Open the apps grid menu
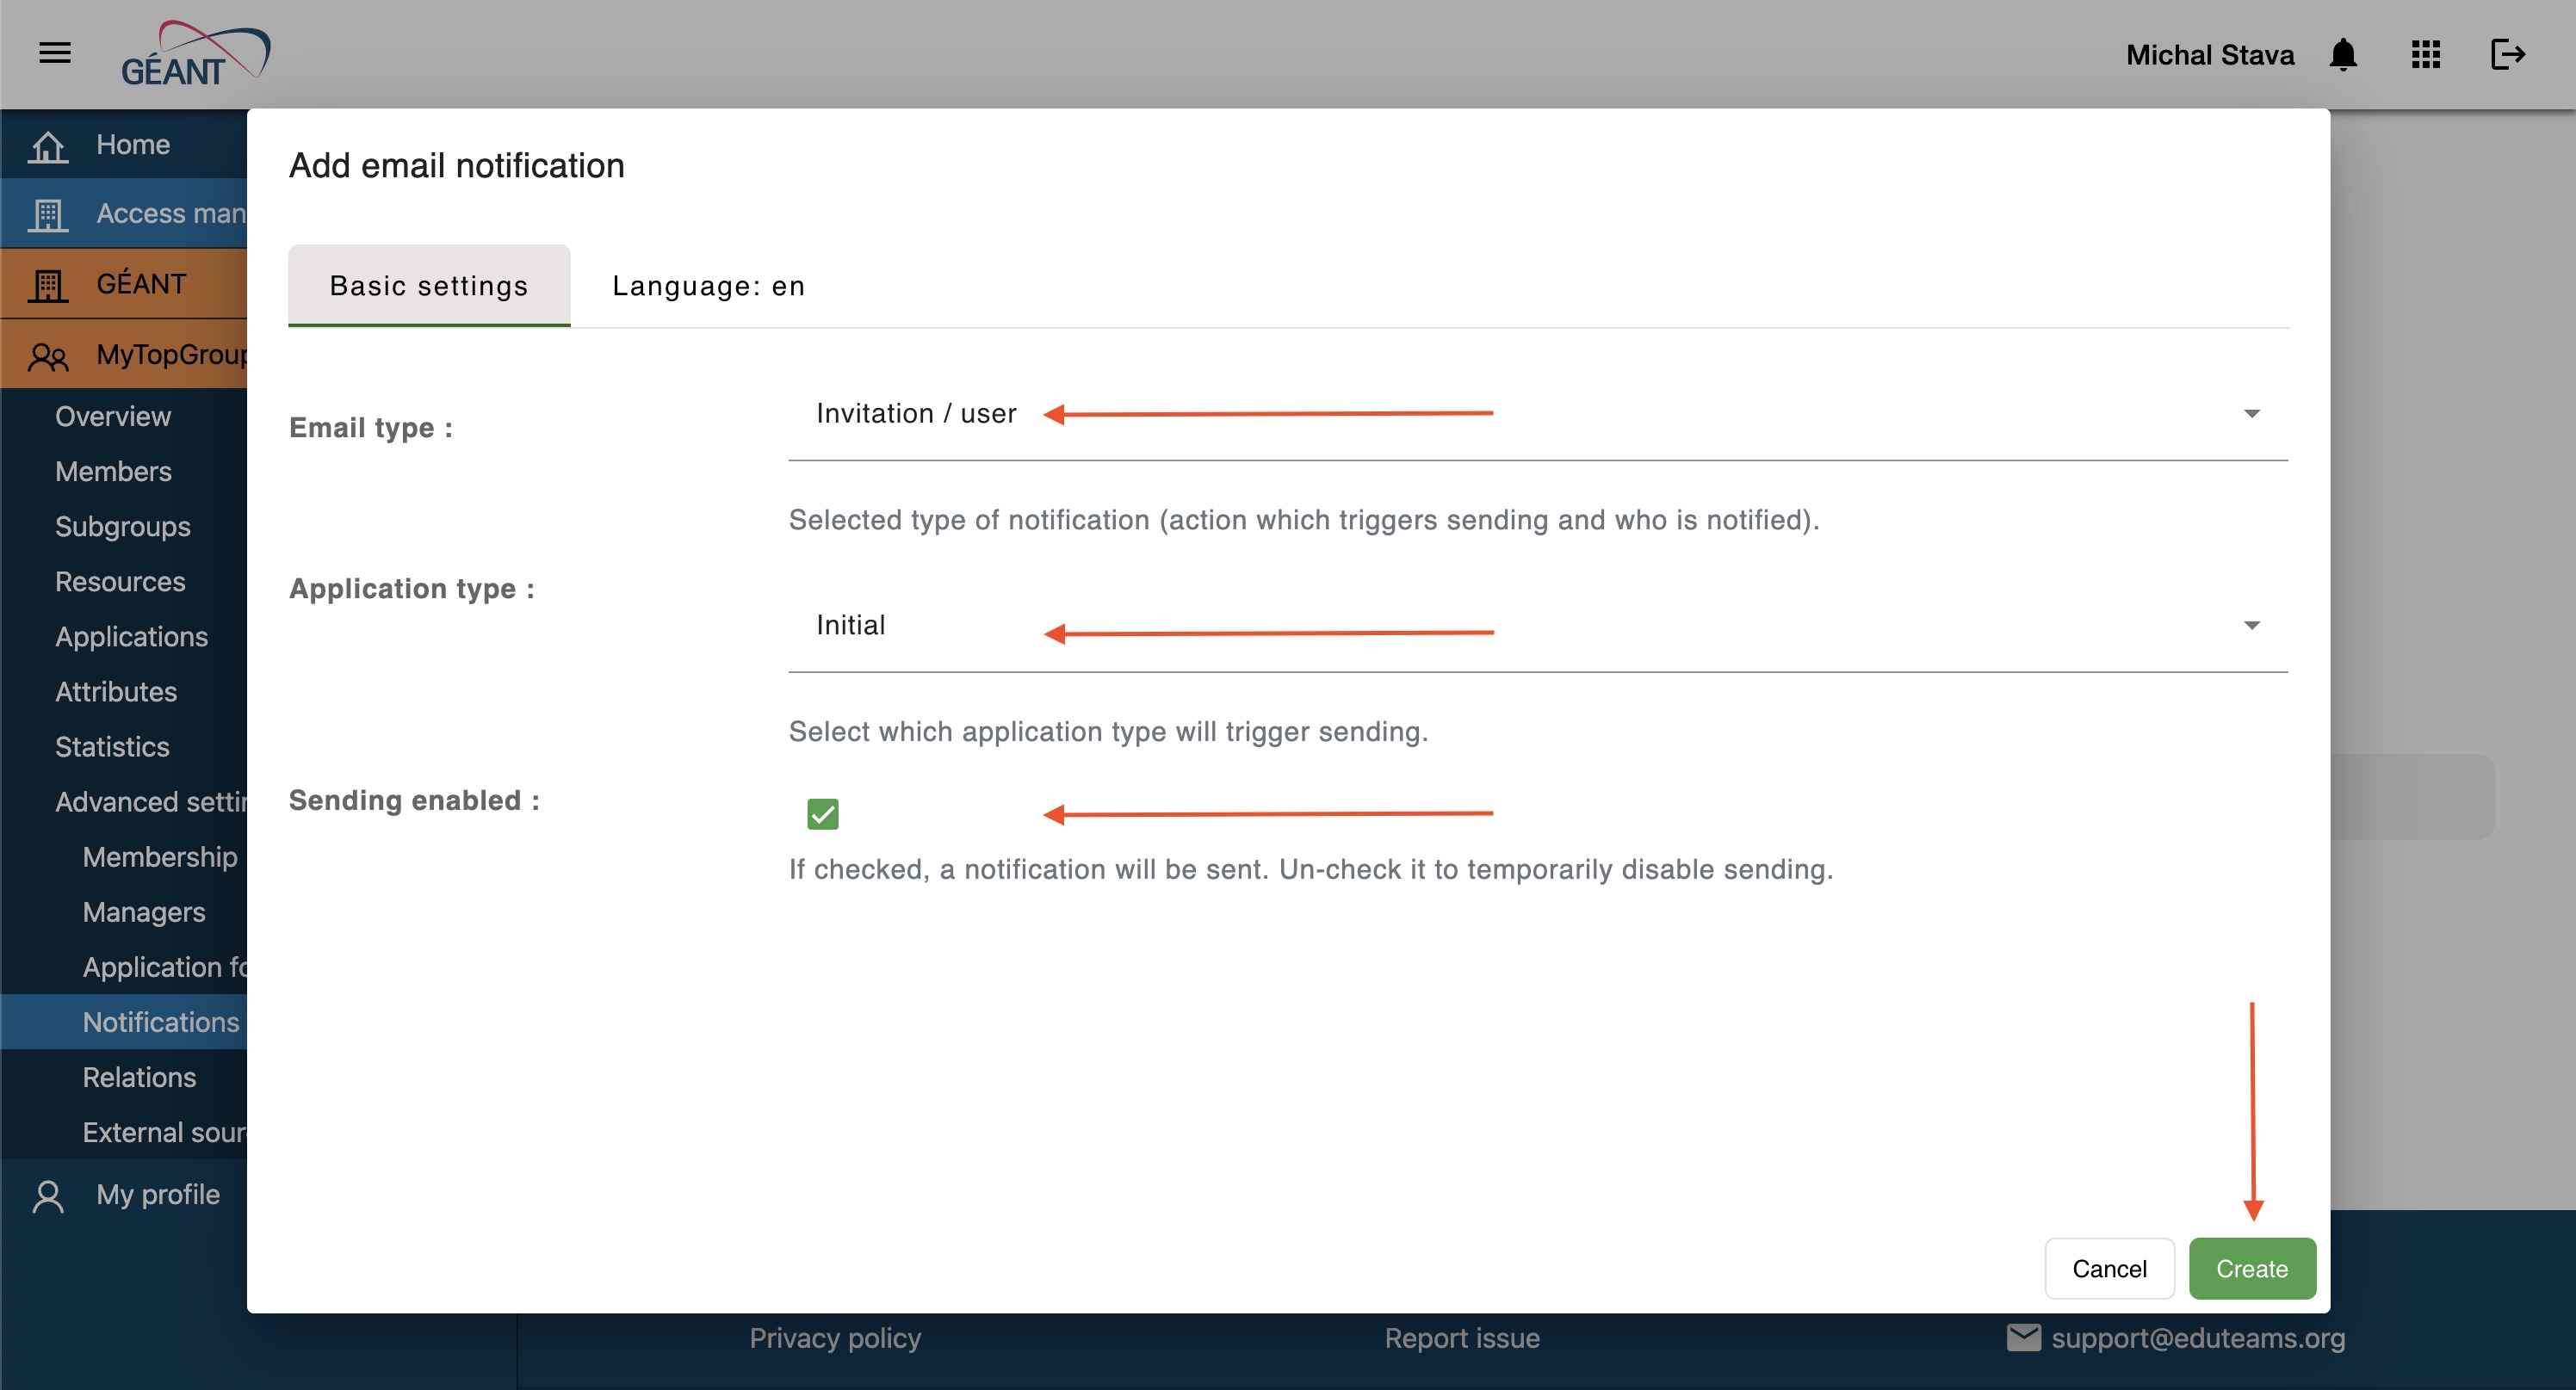This screenshot has height=1390, width=2576. 2426,54
